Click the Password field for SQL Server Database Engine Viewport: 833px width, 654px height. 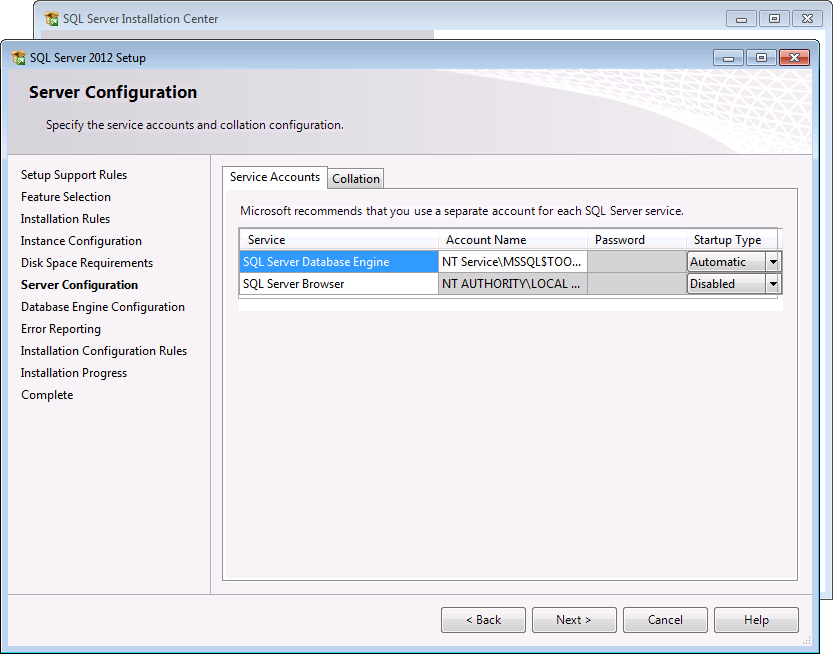tap(637, 262)
